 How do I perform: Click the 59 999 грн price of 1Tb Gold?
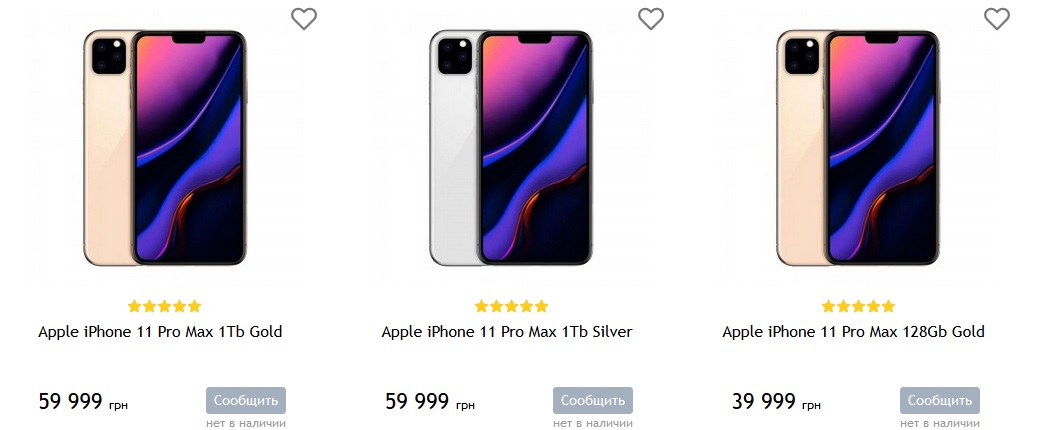tap(83, 402)
